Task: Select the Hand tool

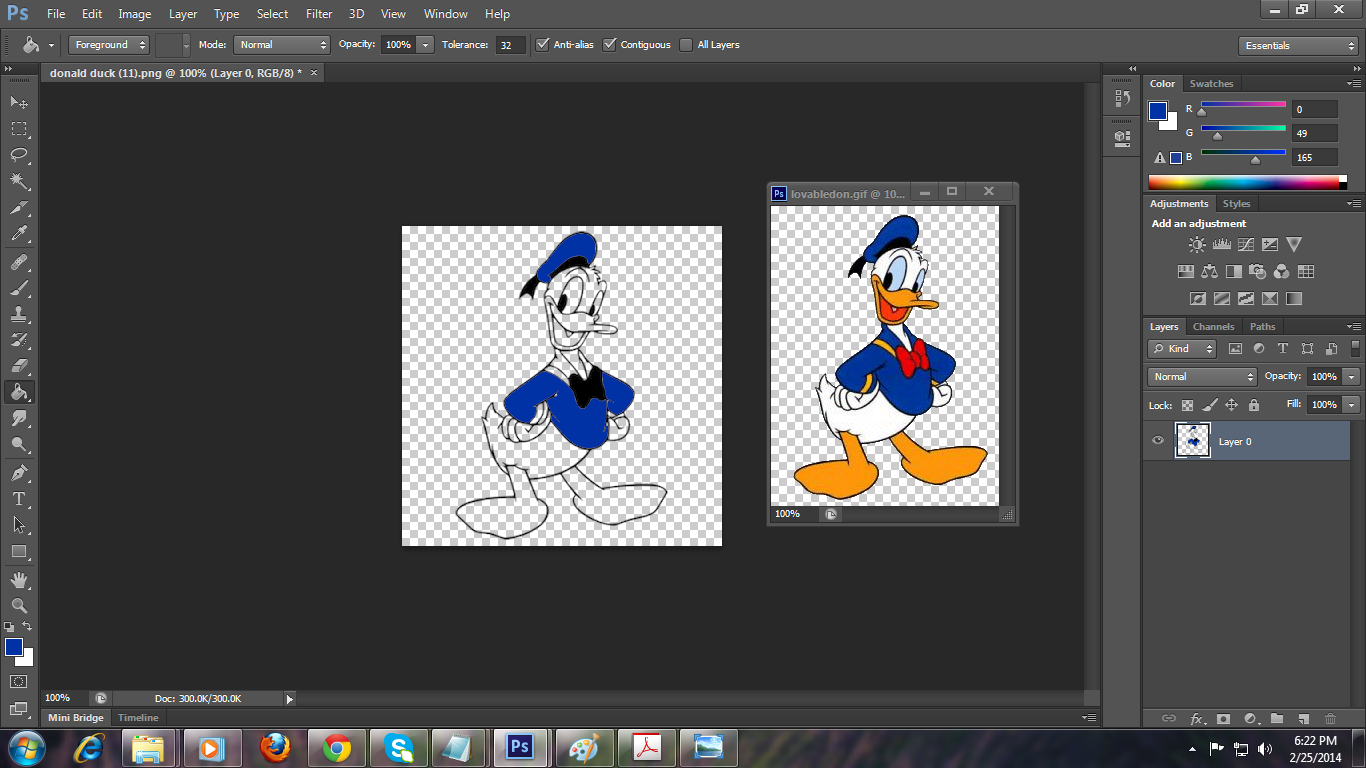Action: (x=19, y=580)
